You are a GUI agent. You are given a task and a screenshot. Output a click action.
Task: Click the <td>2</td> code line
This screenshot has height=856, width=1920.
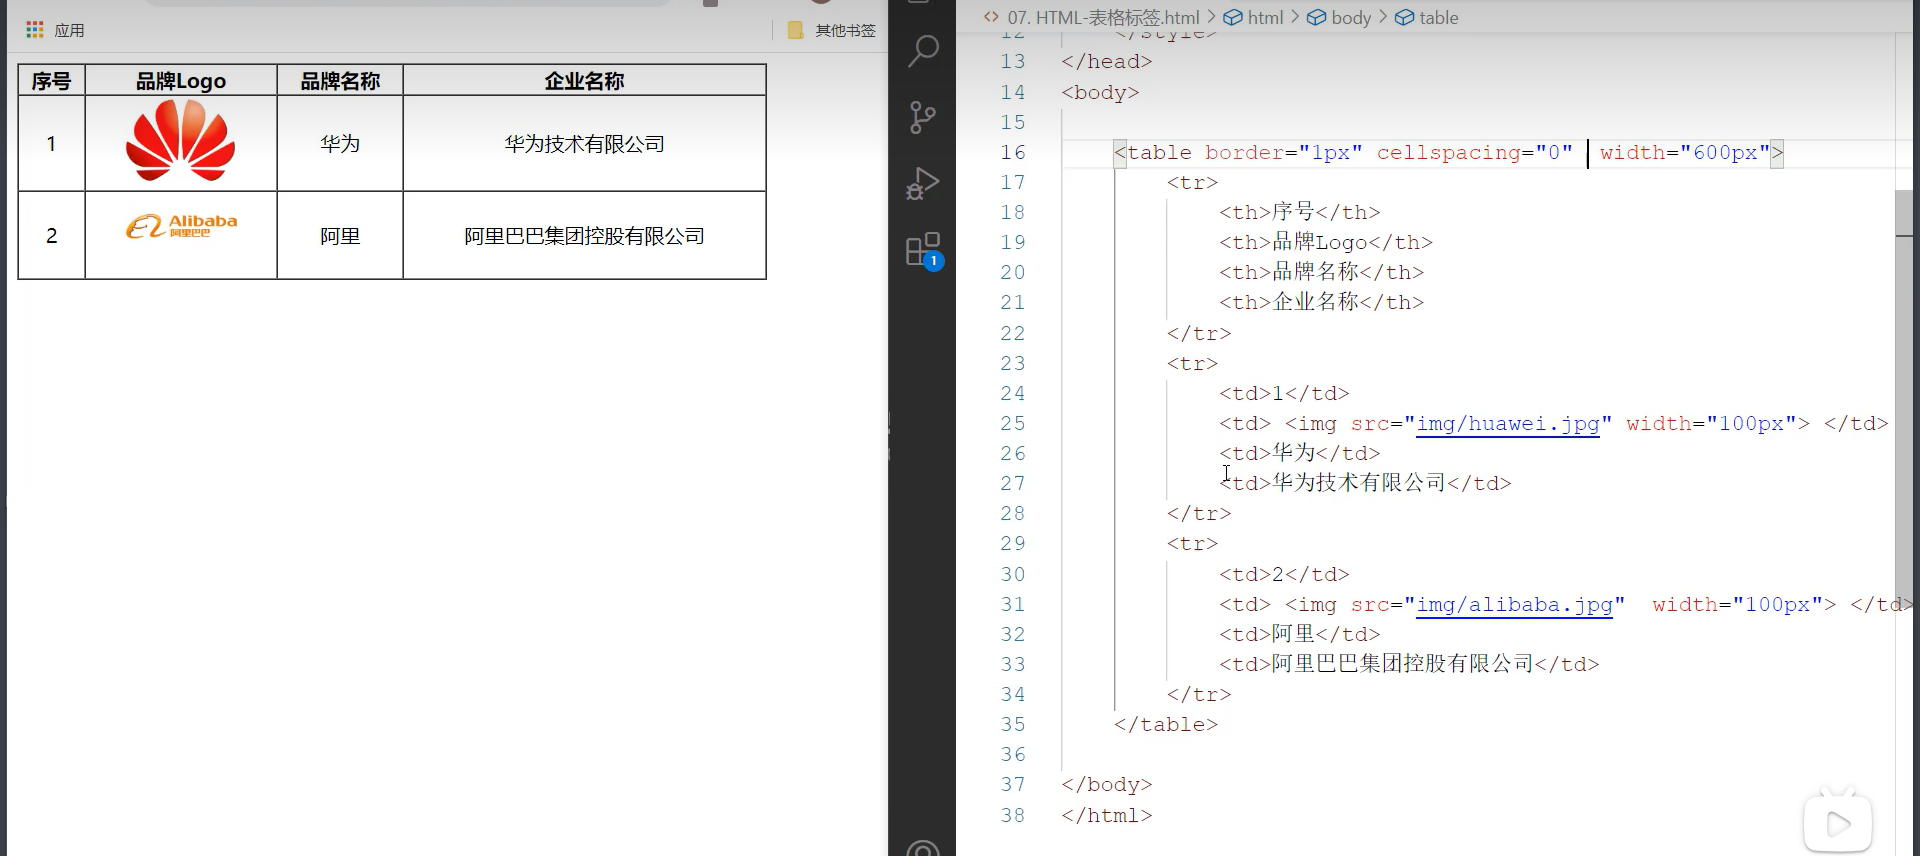(x=1284, y=575)
